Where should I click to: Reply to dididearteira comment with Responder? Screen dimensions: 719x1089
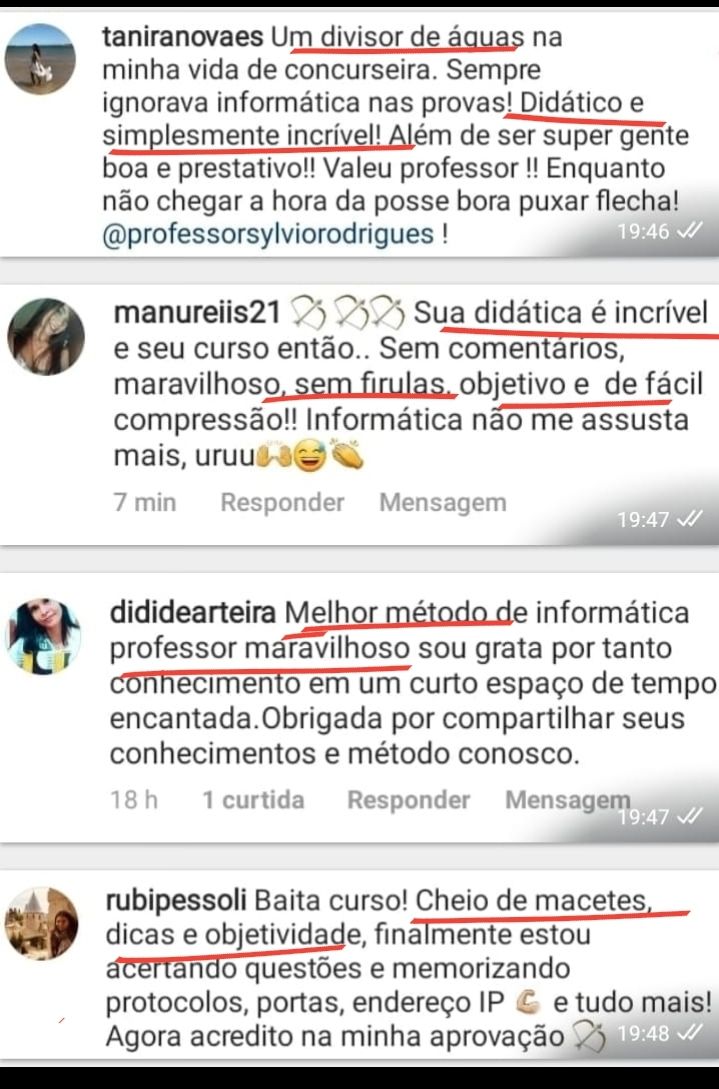pyautogui.click(x=408, y=800)
